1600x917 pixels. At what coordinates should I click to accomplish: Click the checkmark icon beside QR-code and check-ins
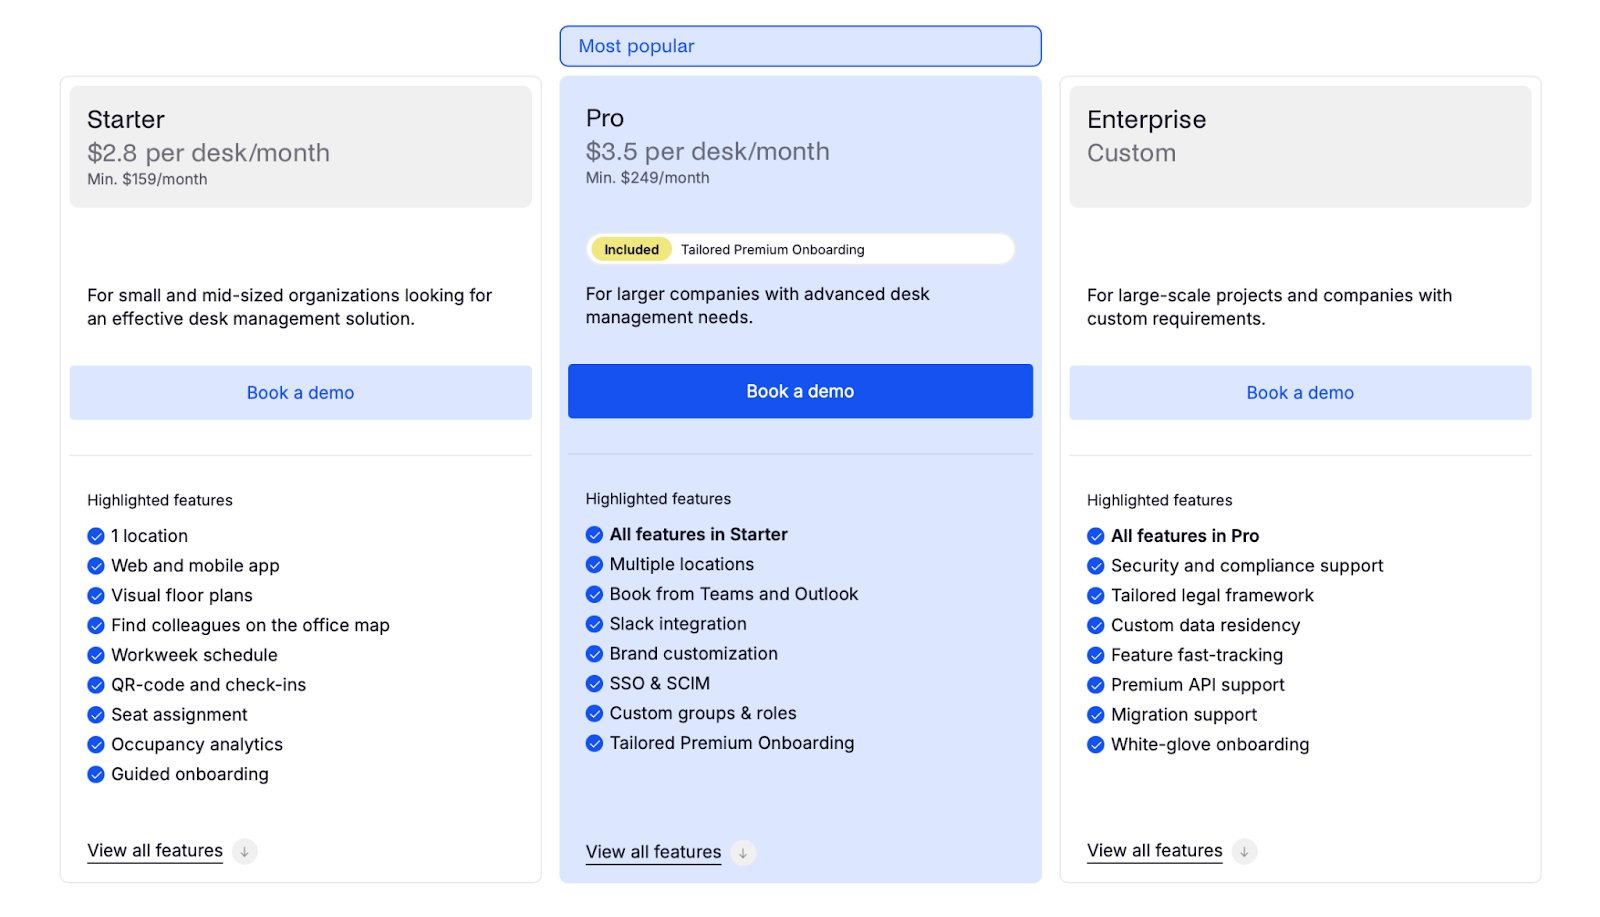[x=96, y=685]
